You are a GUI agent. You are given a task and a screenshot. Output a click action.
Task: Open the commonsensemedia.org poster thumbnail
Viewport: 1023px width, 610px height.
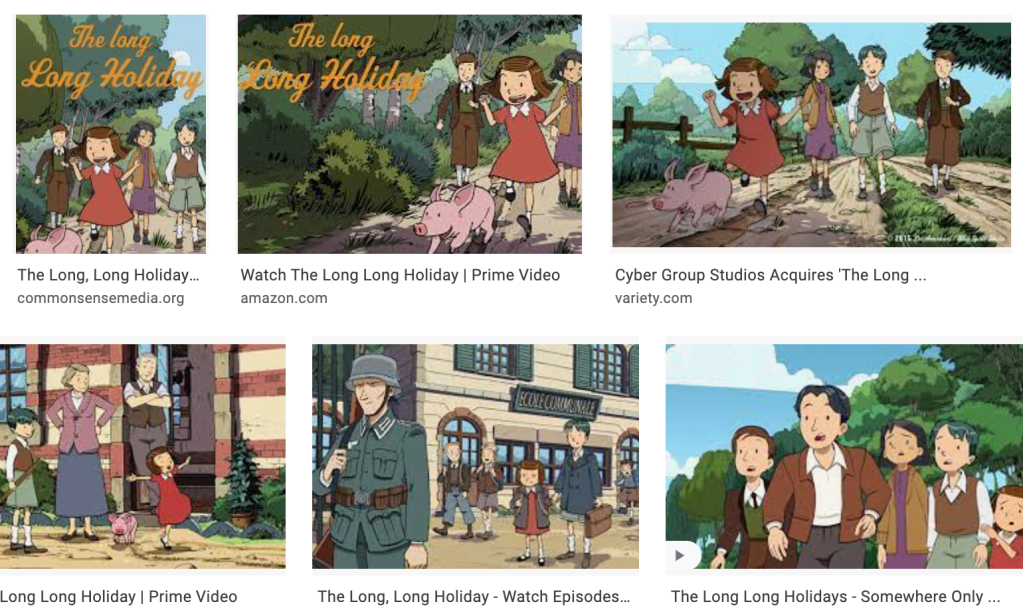(111, 134)
